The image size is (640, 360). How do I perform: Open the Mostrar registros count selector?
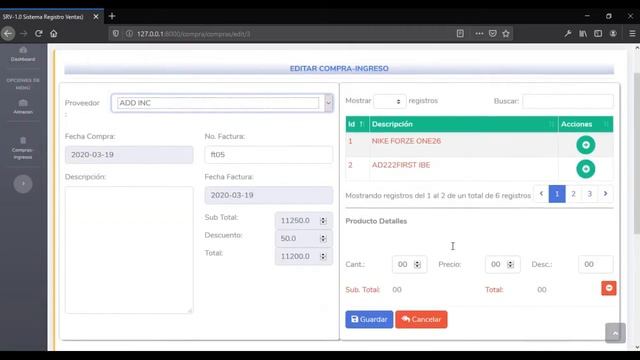pyautogui.click(x=389, y=101)
